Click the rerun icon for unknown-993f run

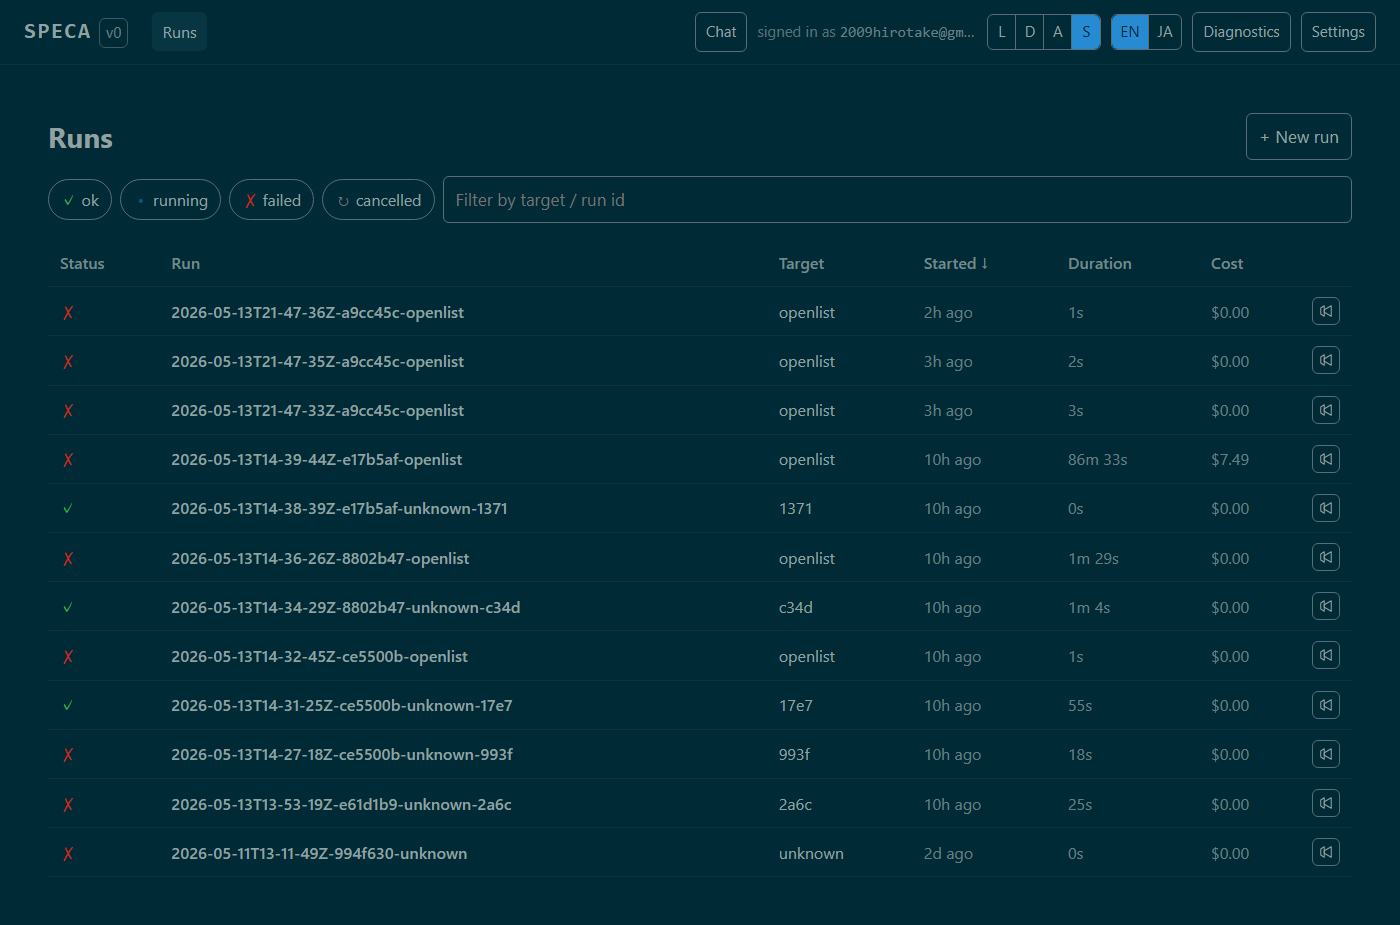1326,754
